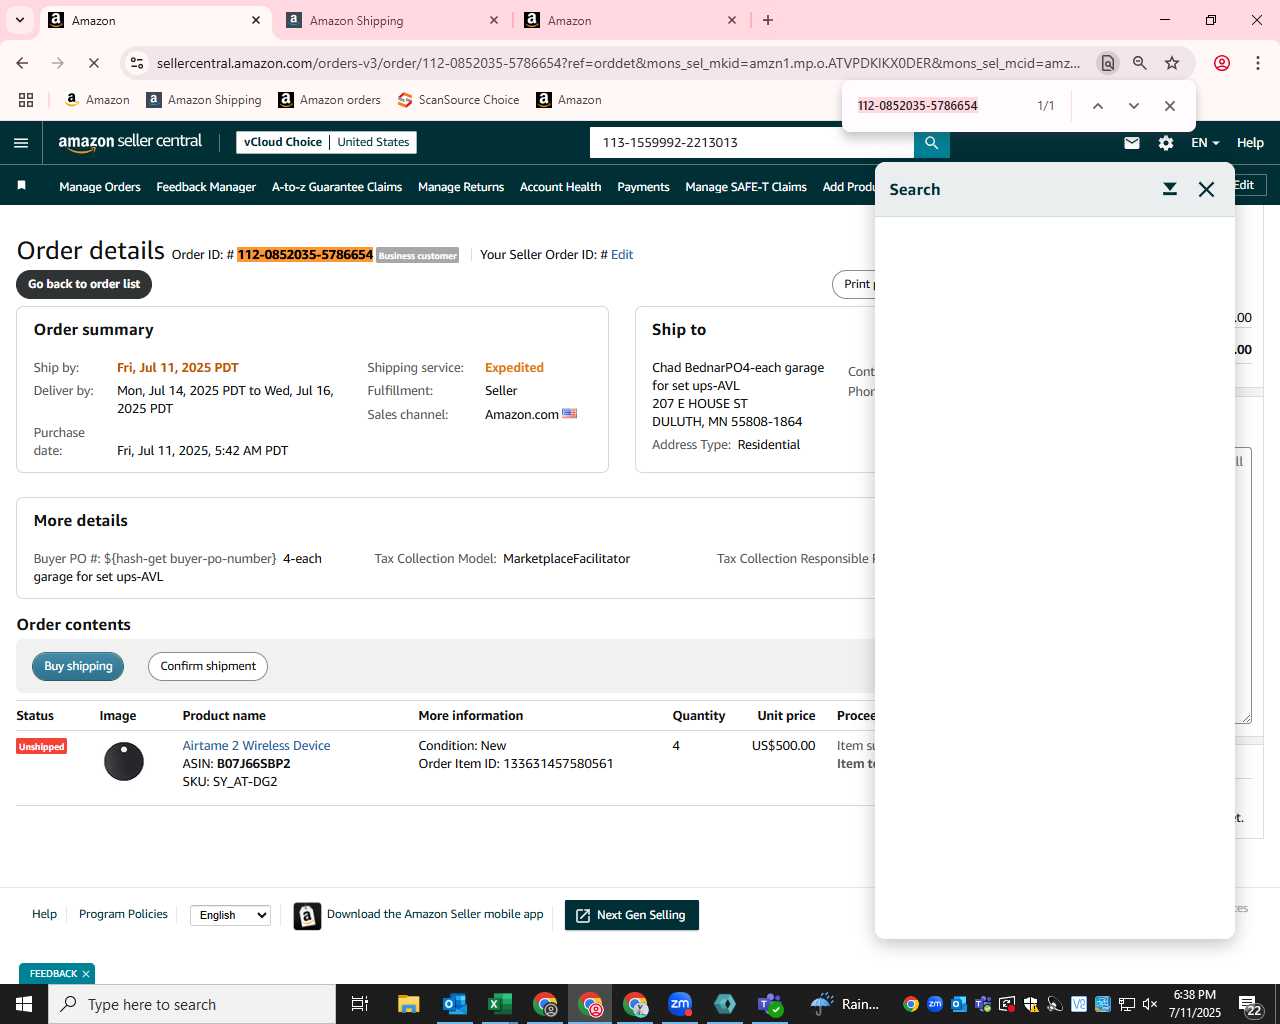Screen dimensions: 1280x1024
Task: Open Task View on the taskbar
Action: (x=360, y=1004)
